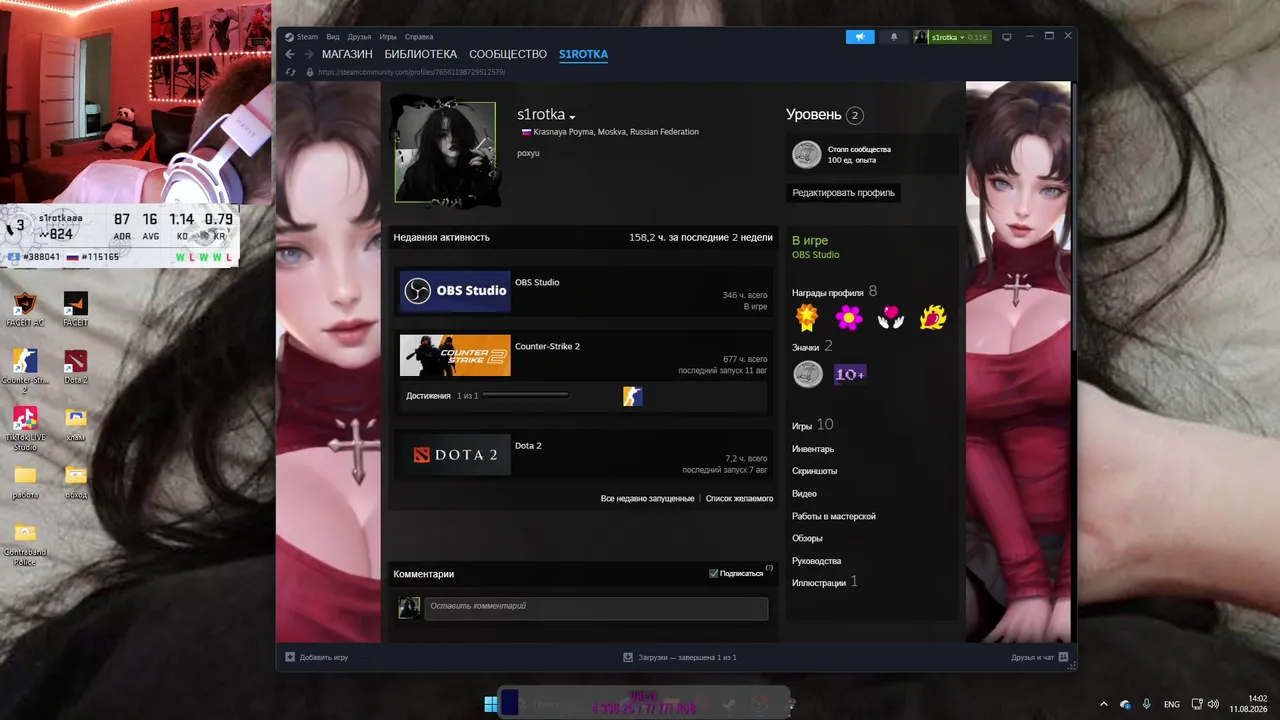Click the pink flower profile award
Image resolution: width=1280 pixels, height=720 pixels.
coord(849,318)
